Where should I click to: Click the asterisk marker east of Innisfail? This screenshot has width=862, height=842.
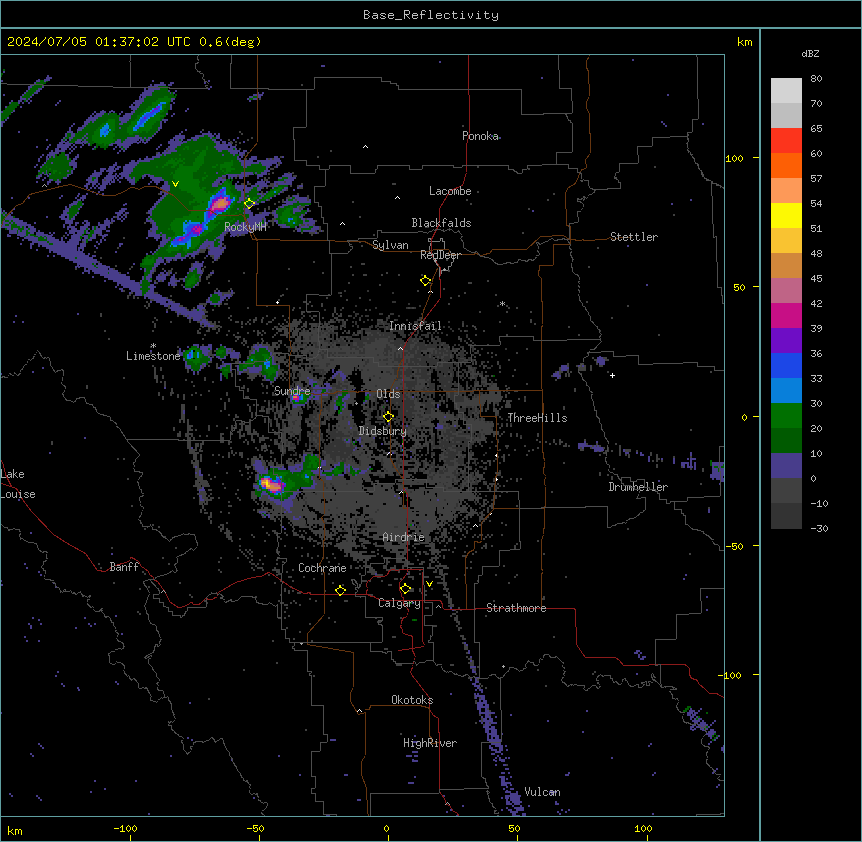click(x=502, y=304)
